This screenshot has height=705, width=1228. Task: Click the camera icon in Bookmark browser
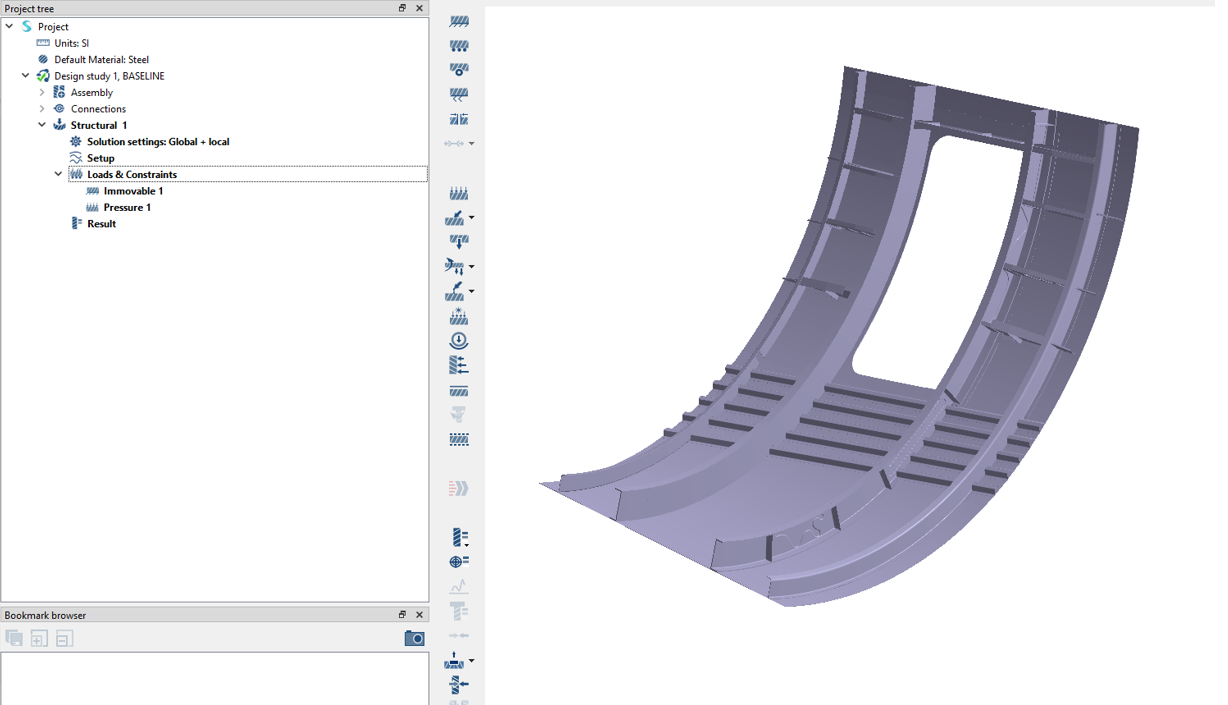414,638
